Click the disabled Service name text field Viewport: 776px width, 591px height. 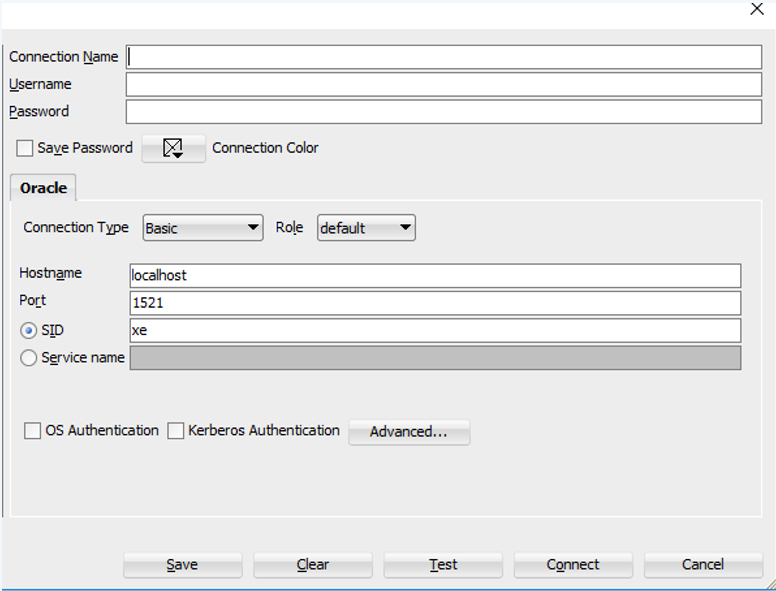[436, 357]
